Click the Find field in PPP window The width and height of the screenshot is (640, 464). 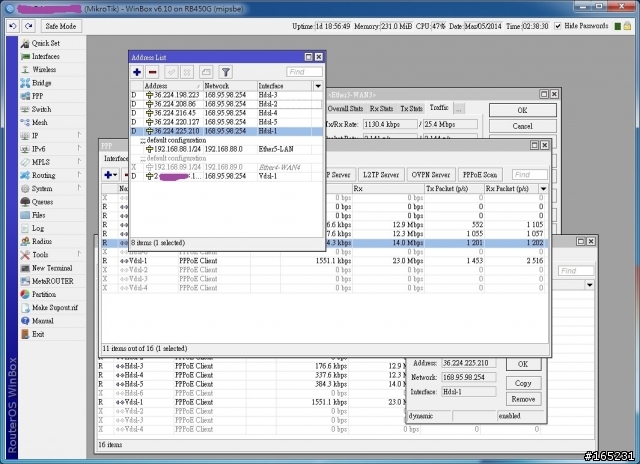(529, 175)
